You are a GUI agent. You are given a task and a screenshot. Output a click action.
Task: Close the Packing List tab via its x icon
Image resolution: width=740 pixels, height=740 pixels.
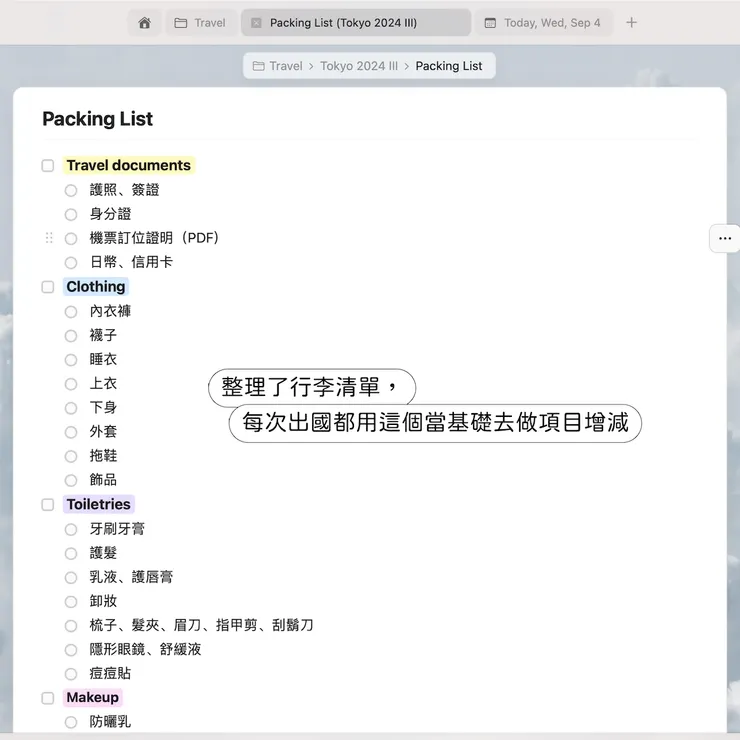pos(256,23)
